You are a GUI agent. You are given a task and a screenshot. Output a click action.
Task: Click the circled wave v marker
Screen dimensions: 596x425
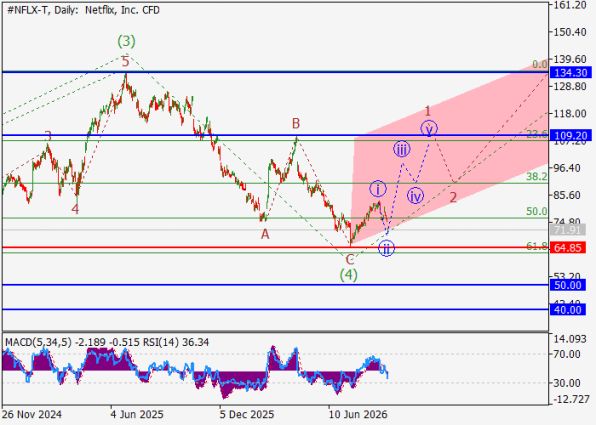(x=429, y=129)
